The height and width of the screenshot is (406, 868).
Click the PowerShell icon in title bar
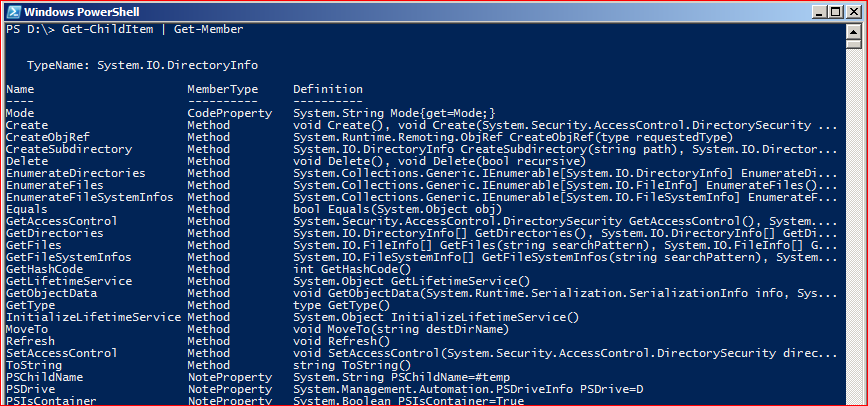(x=13, y=12)
